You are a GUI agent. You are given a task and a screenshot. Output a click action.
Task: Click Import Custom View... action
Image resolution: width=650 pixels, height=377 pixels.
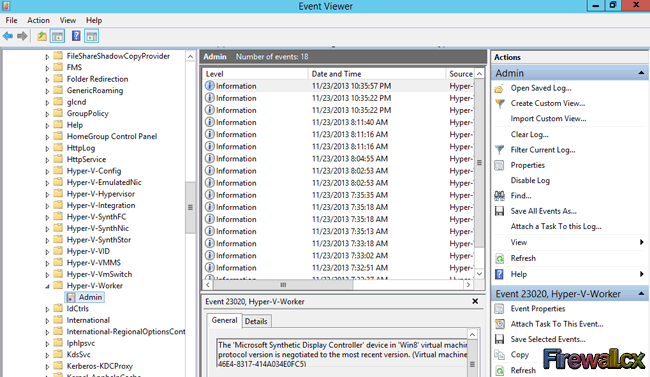(548, 119)
